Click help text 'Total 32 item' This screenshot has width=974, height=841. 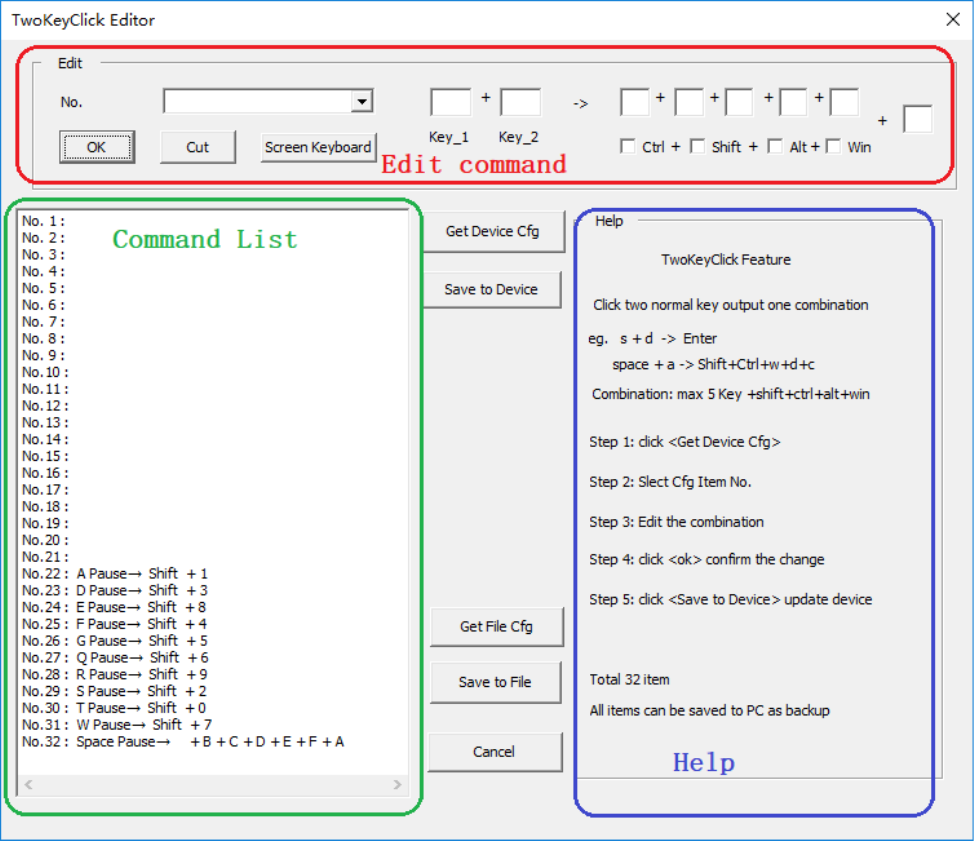(x=629, y=680)
